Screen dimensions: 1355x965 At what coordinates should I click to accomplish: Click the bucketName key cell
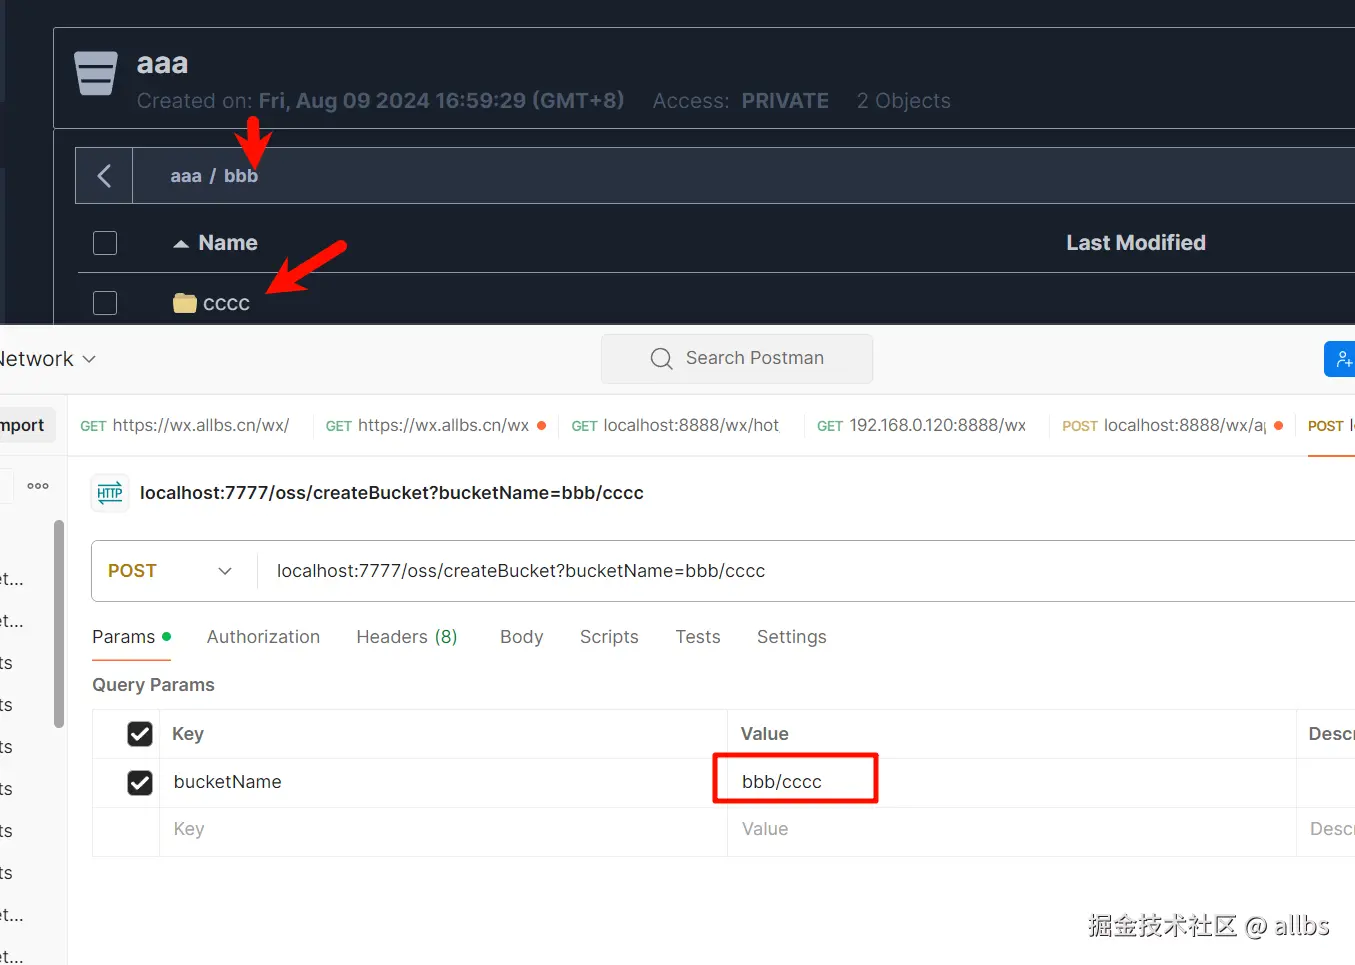click(443, 782)
